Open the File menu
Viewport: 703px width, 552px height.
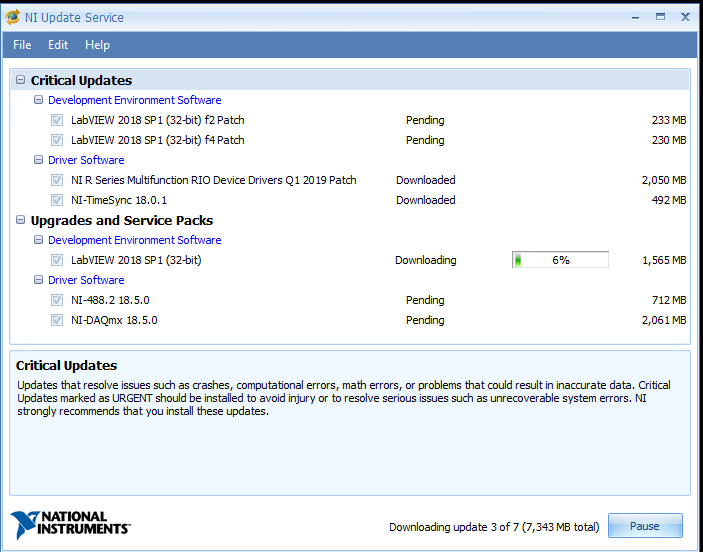(22, 45)
